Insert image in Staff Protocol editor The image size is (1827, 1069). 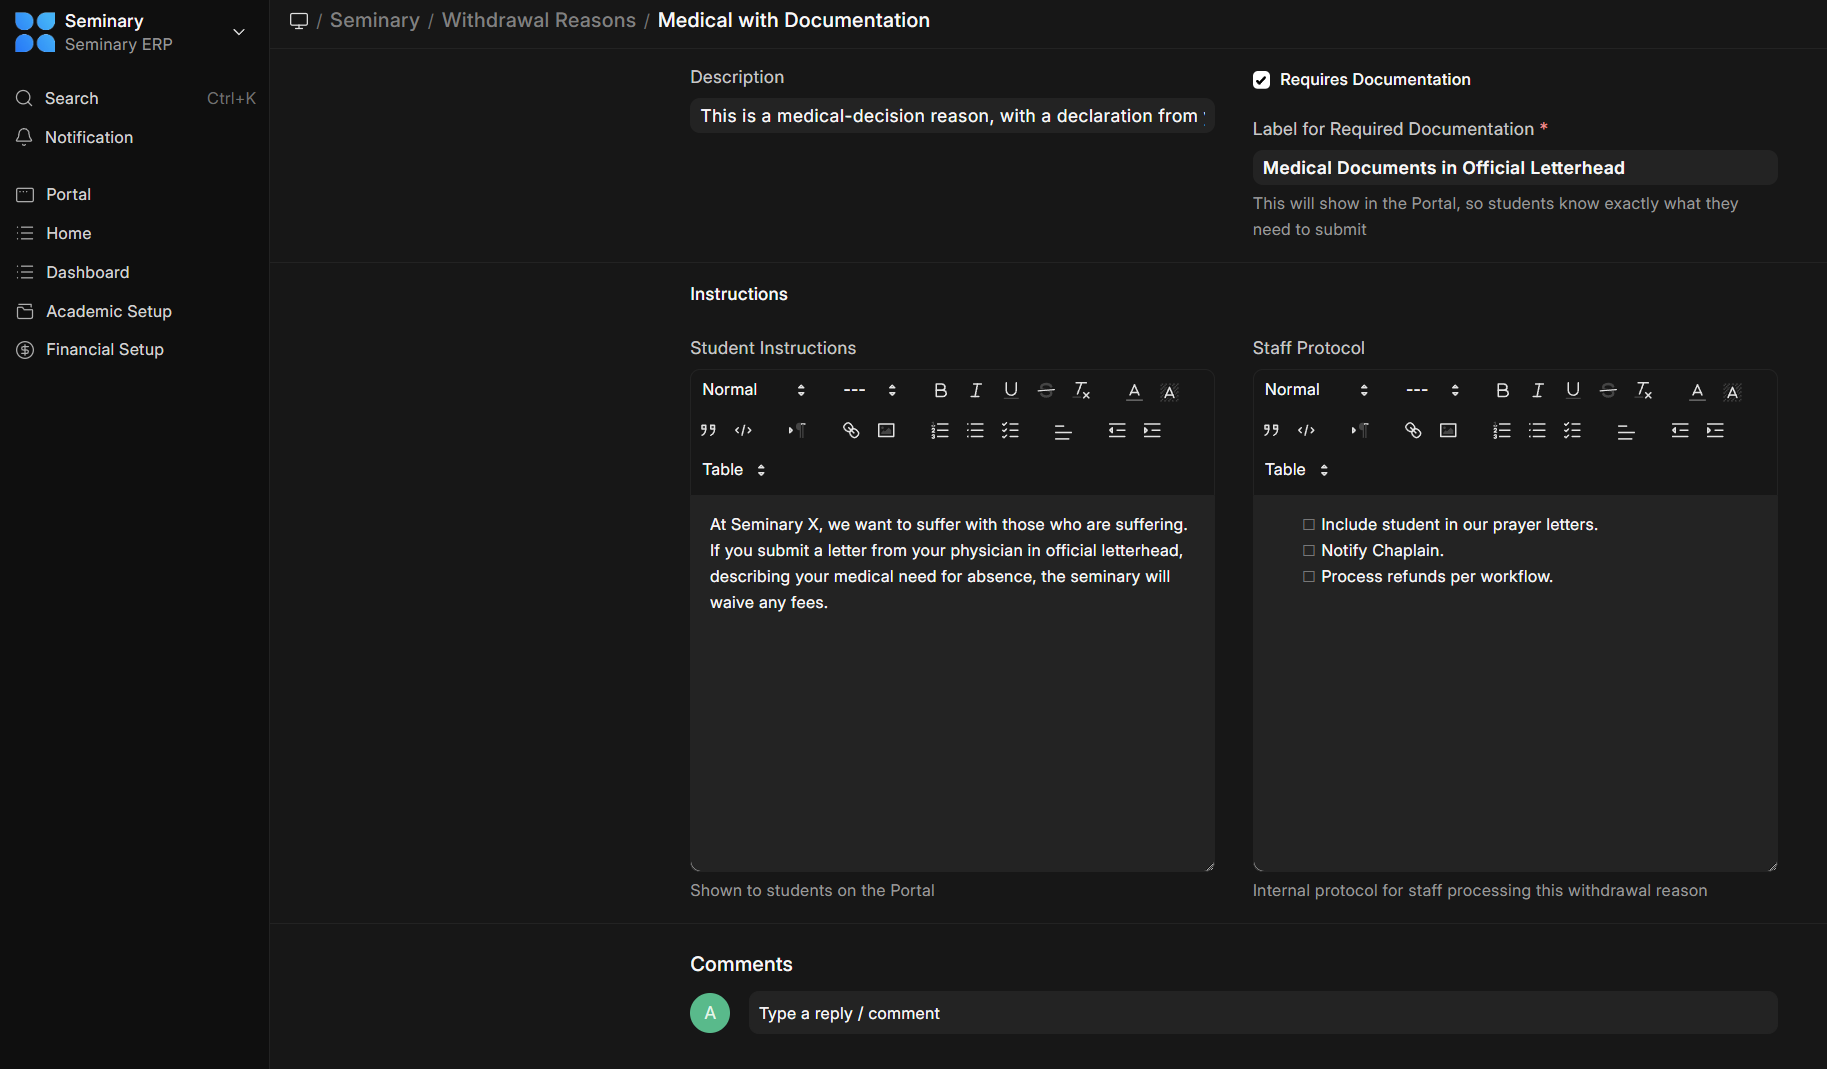[x=1448, y=430]
